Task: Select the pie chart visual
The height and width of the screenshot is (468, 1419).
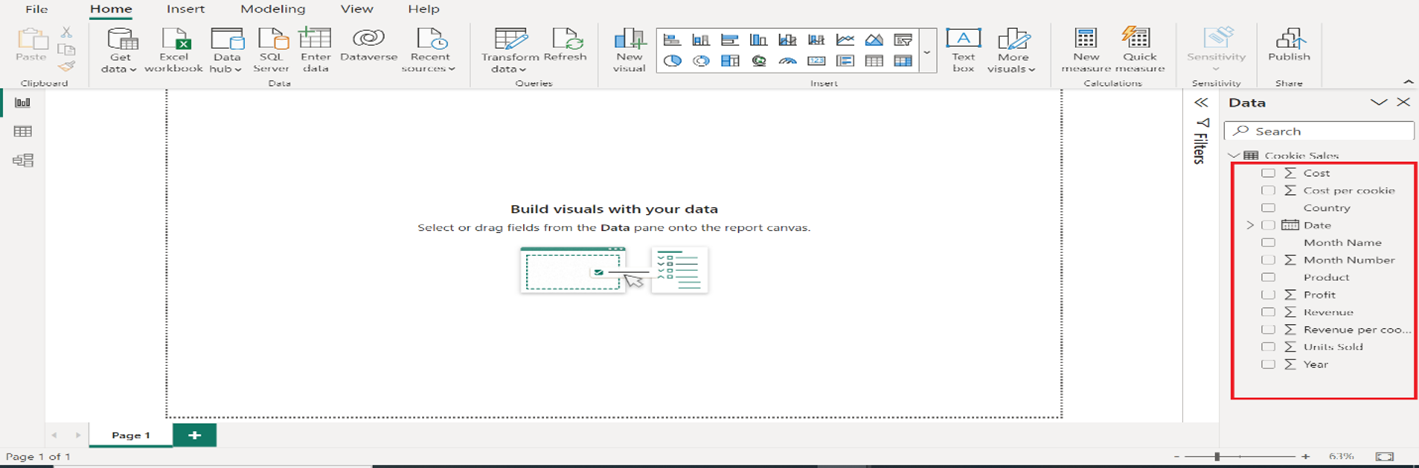Action: click(x=672, y=61)
